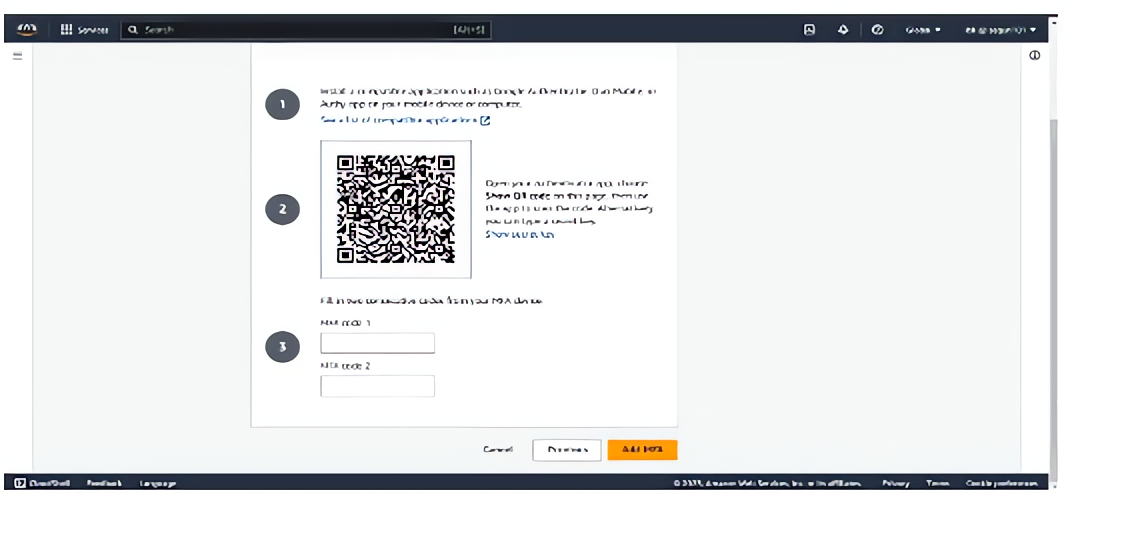This screenshot has width=1122, height=542.
Task: Expand the account name dropdown
Action: tap(1000, 30)
